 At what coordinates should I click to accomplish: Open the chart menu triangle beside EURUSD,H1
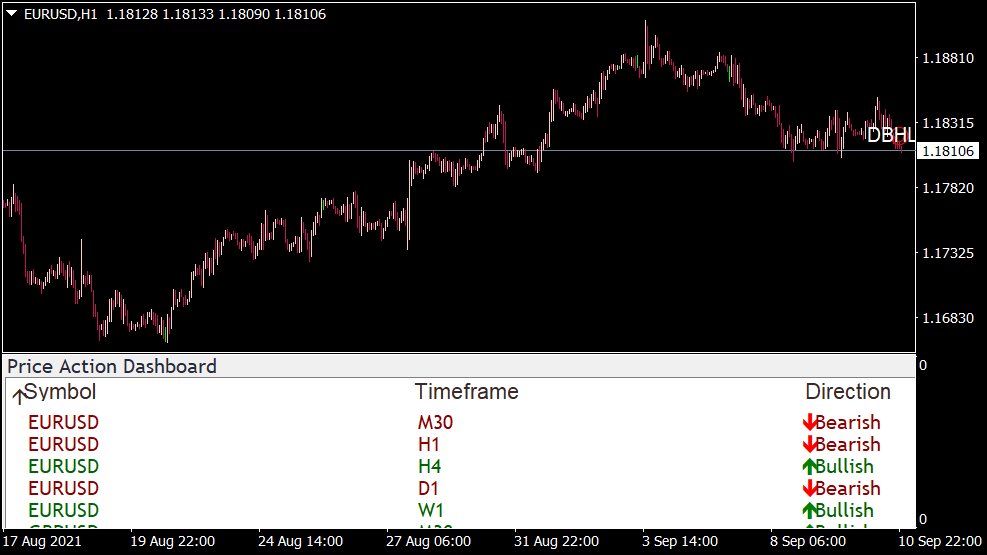[12, 15]
